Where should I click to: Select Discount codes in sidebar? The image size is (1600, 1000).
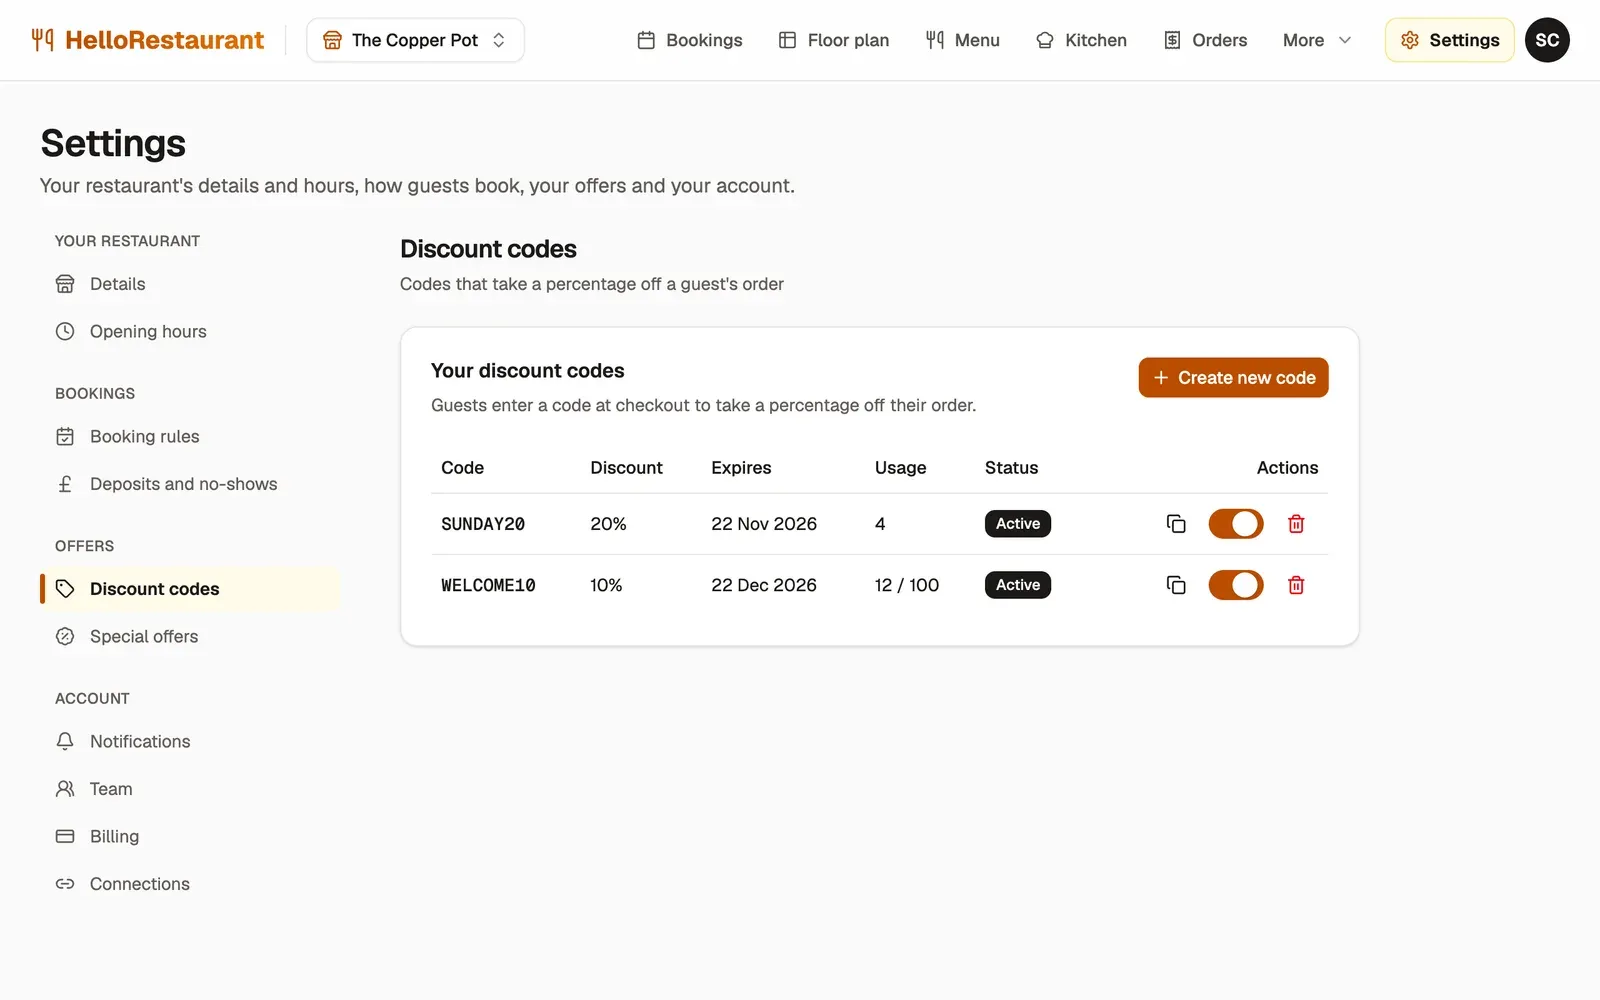190,589
